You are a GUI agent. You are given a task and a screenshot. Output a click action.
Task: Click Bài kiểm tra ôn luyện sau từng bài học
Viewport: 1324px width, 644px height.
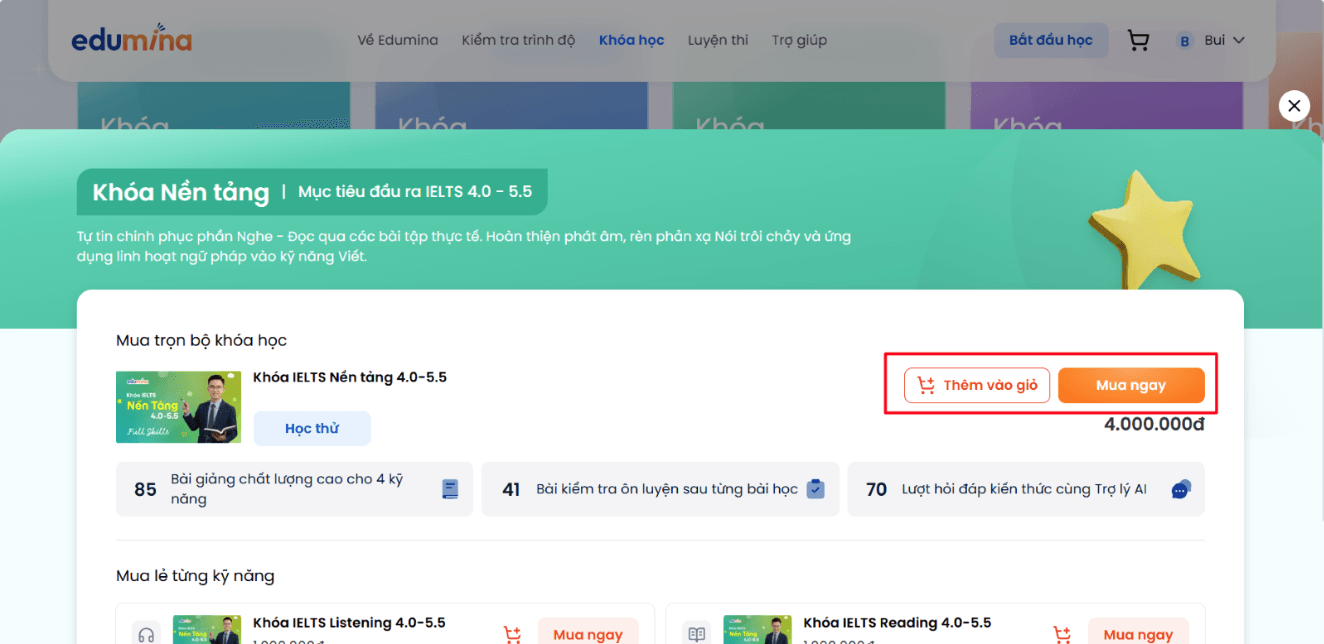pos(667,489)
